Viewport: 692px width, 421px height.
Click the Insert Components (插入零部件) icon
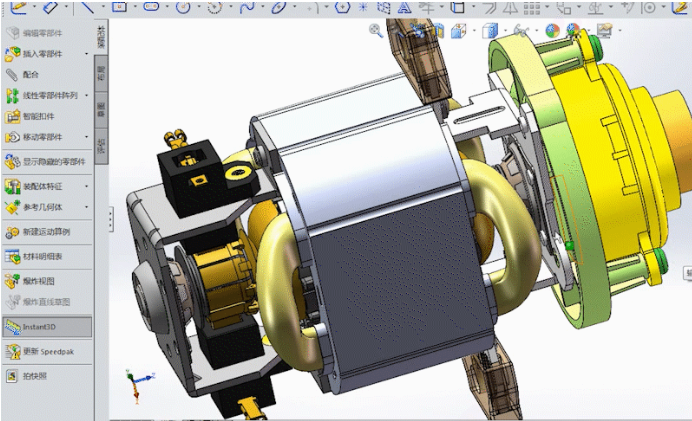12,54
